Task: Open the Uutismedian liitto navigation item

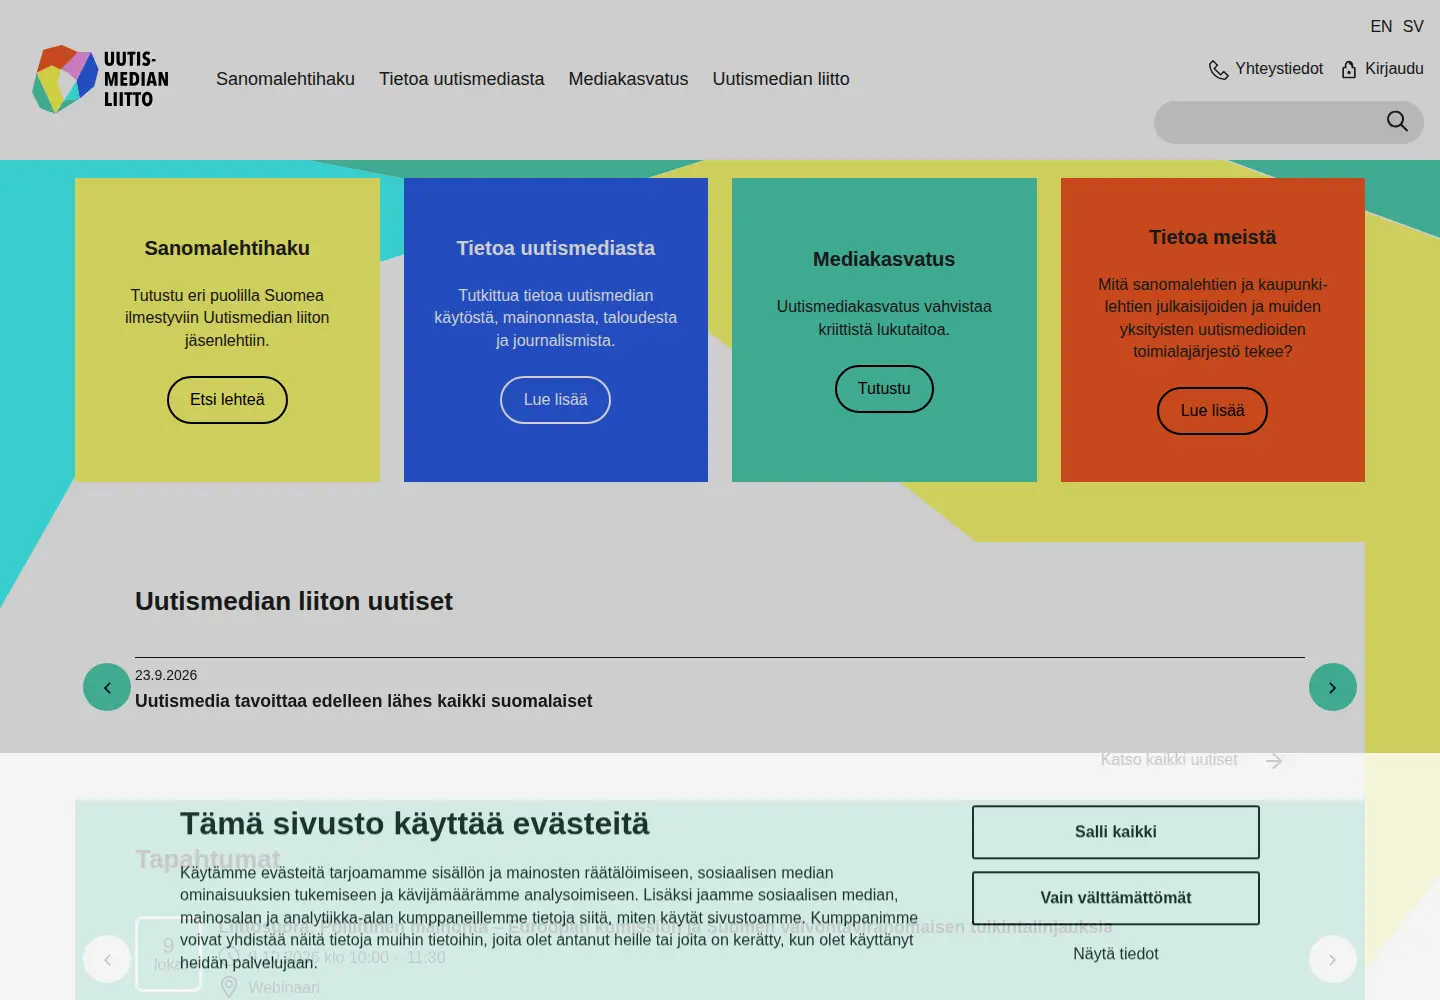Action: pyautogui.click(x=781, y=79)
